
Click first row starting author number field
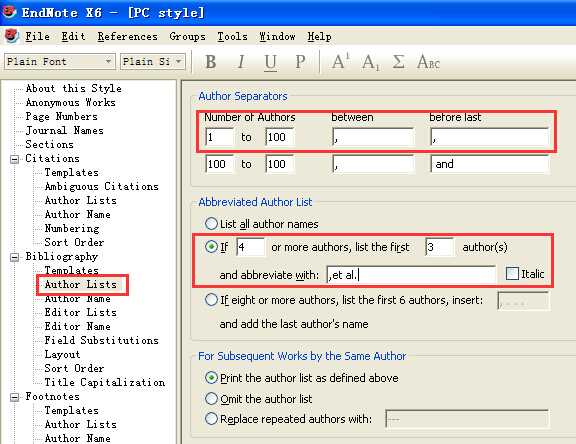(x=219, y=137)
